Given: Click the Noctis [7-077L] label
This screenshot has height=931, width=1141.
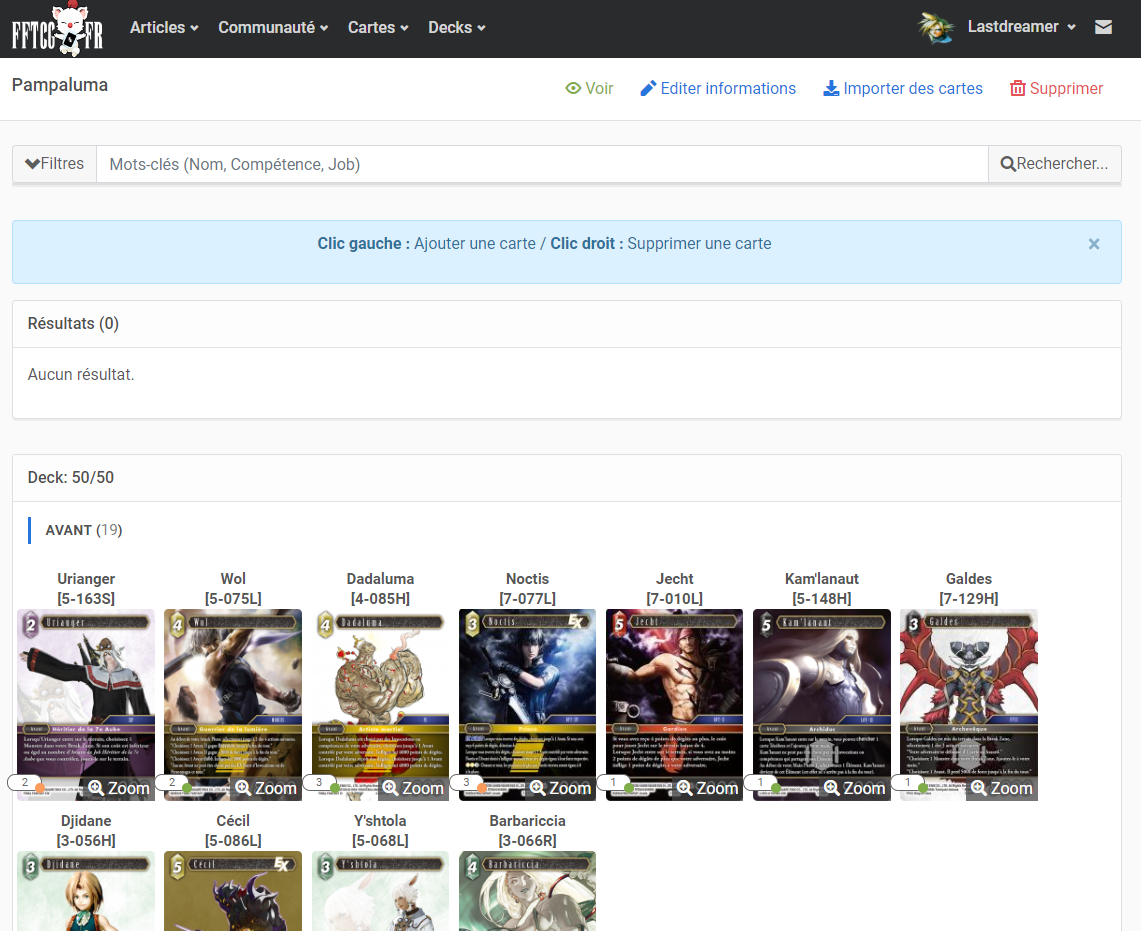Looking at the screenshot, I should pos(528,588).
